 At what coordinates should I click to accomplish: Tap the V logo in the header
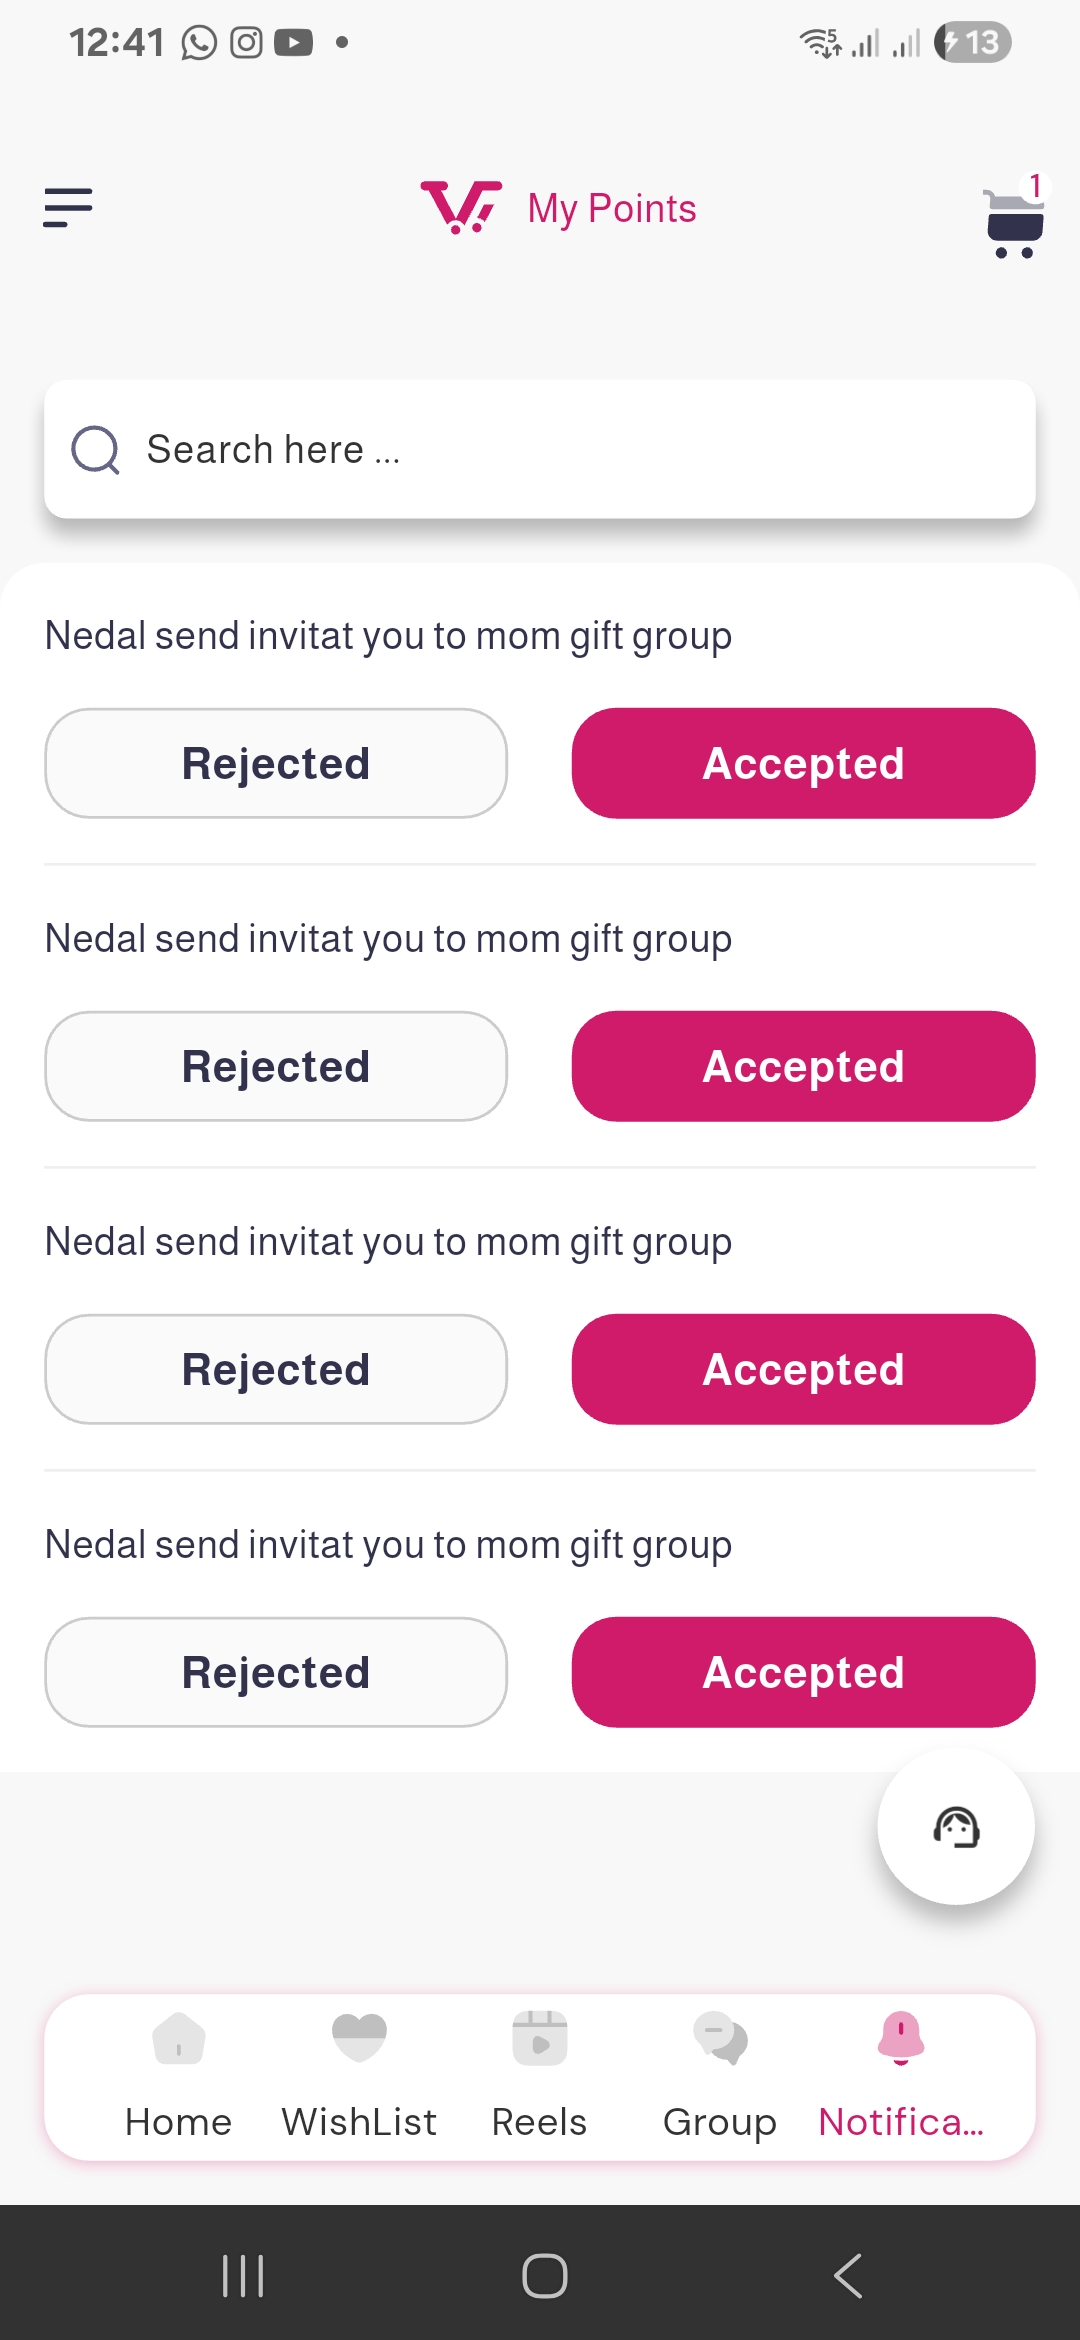click(461, 207)
